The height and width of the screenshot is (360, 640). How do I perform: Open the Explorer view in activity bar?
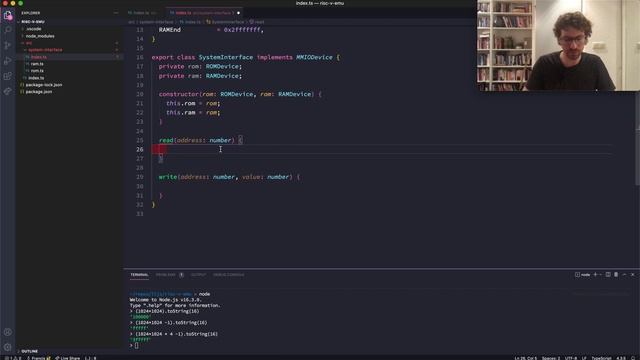click(x=8, y=16)
